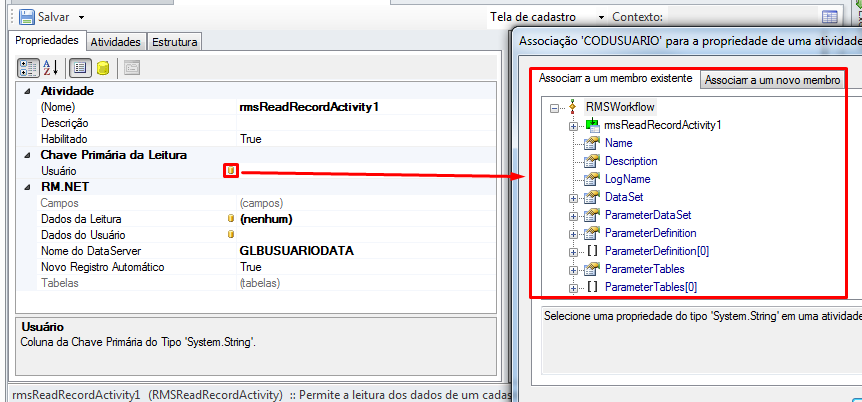Select the DataSet member in the tree
862x402 pixels.
tap(624, 196)
